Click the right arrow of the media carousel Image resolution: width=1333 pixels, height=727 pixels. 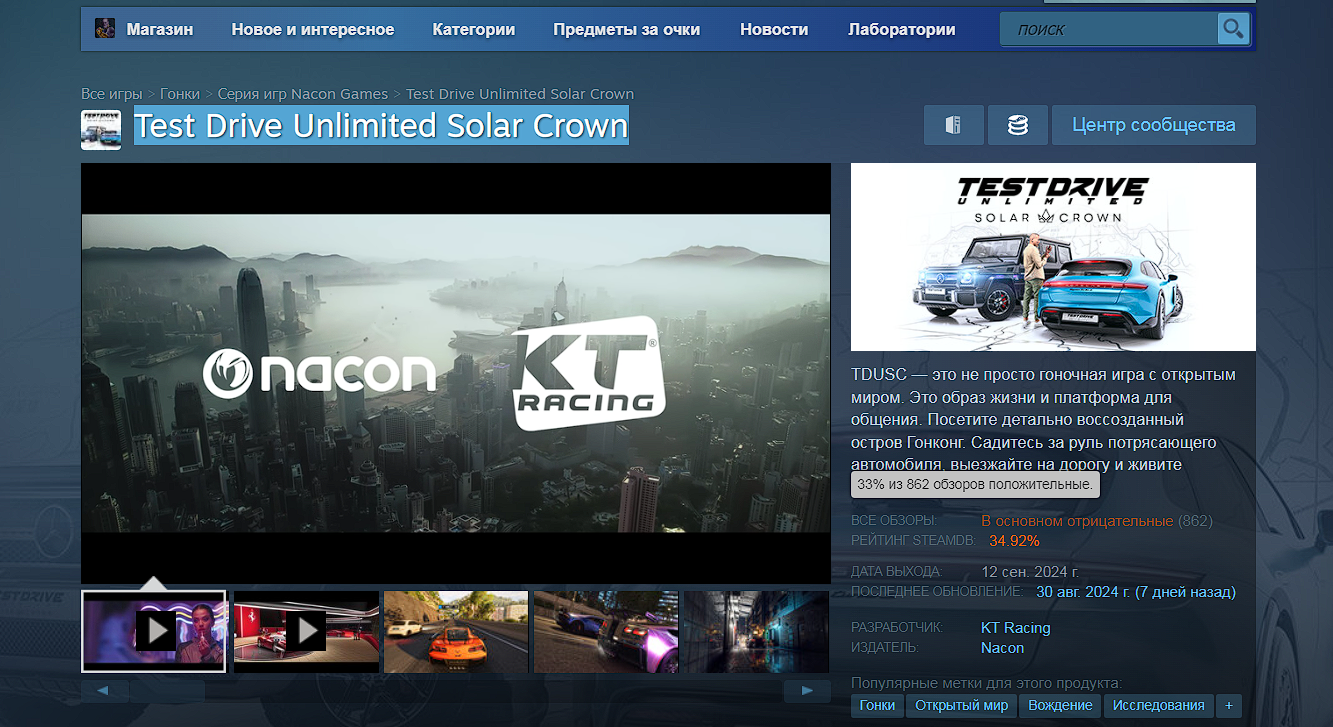click(x=806, y=689)
